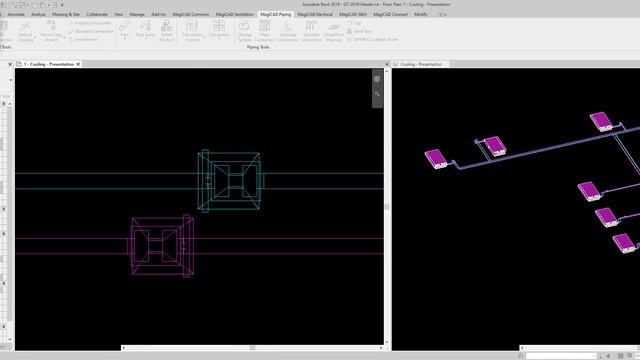This screenshot has height=360, width=640.
Task: Open the Collaborate ribbon tab
Action: [97, 14]
